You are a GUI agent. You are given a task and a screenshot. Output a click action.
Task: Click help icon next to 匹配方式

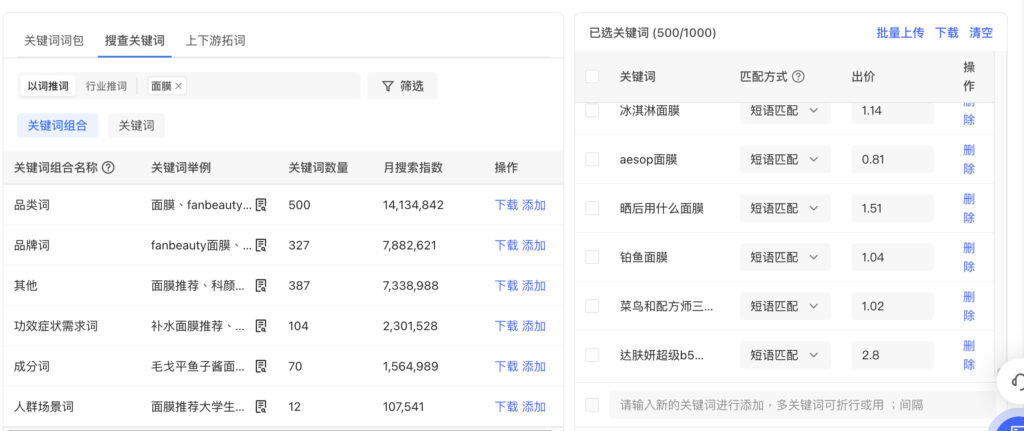pos(798,76)
